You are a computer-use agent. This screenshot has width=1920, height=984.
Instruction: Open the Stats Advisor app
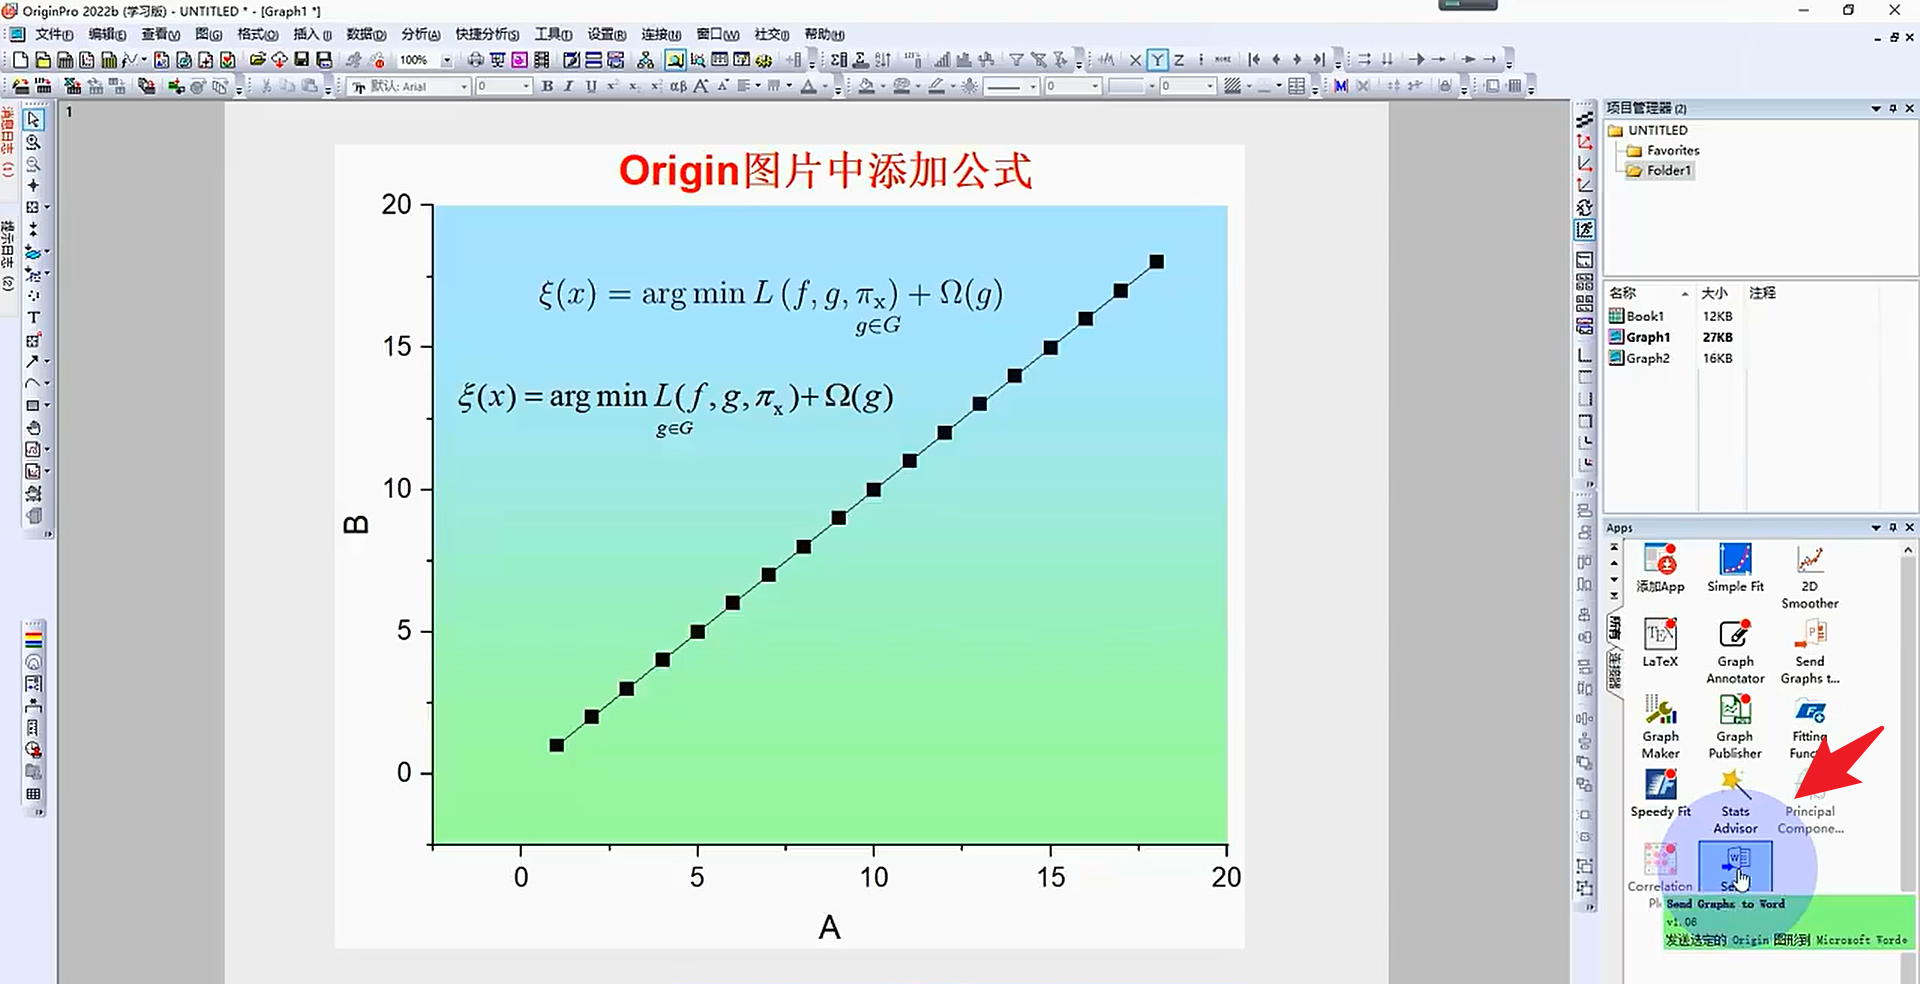pyautogui.click(x=1735, y=802)
